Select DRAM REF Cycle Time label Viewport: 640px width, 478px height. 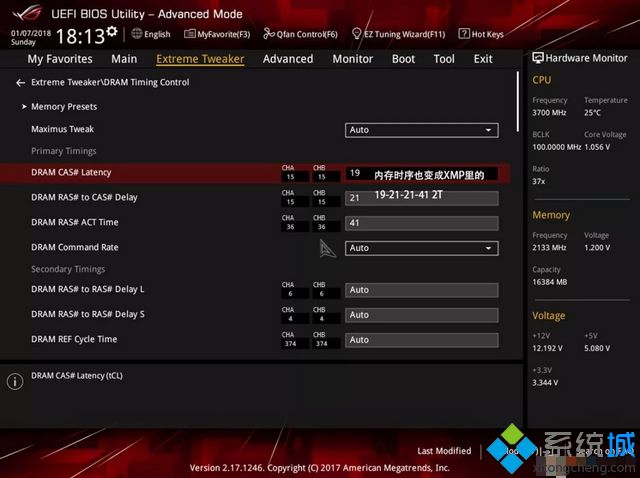coord(74,339)
